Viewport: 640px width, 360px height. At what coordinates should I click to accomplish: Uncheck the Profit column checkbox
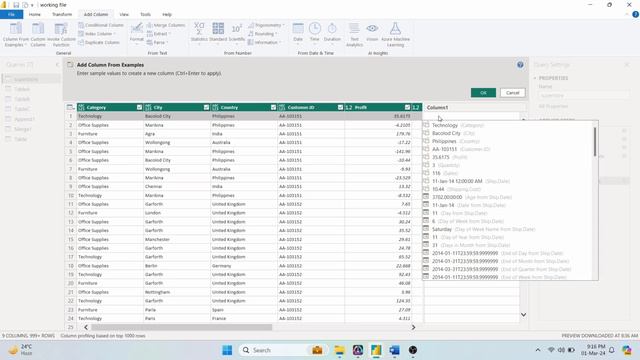click(407, 107)
